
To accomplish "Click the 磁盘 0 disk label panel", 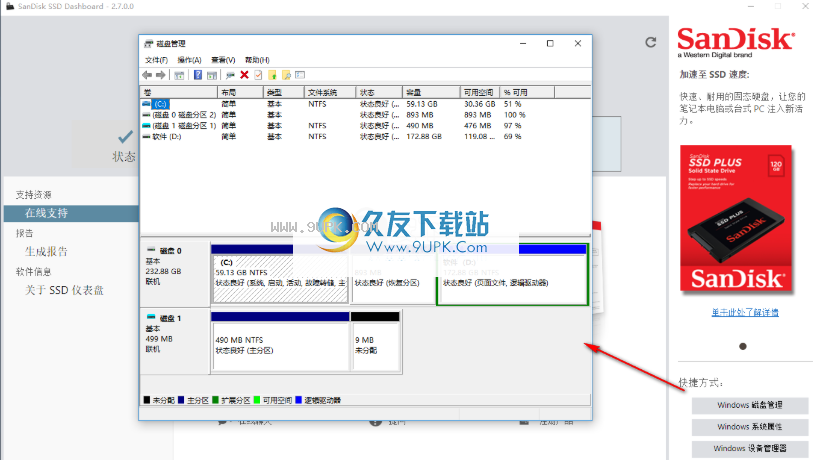I will [175, 273].
